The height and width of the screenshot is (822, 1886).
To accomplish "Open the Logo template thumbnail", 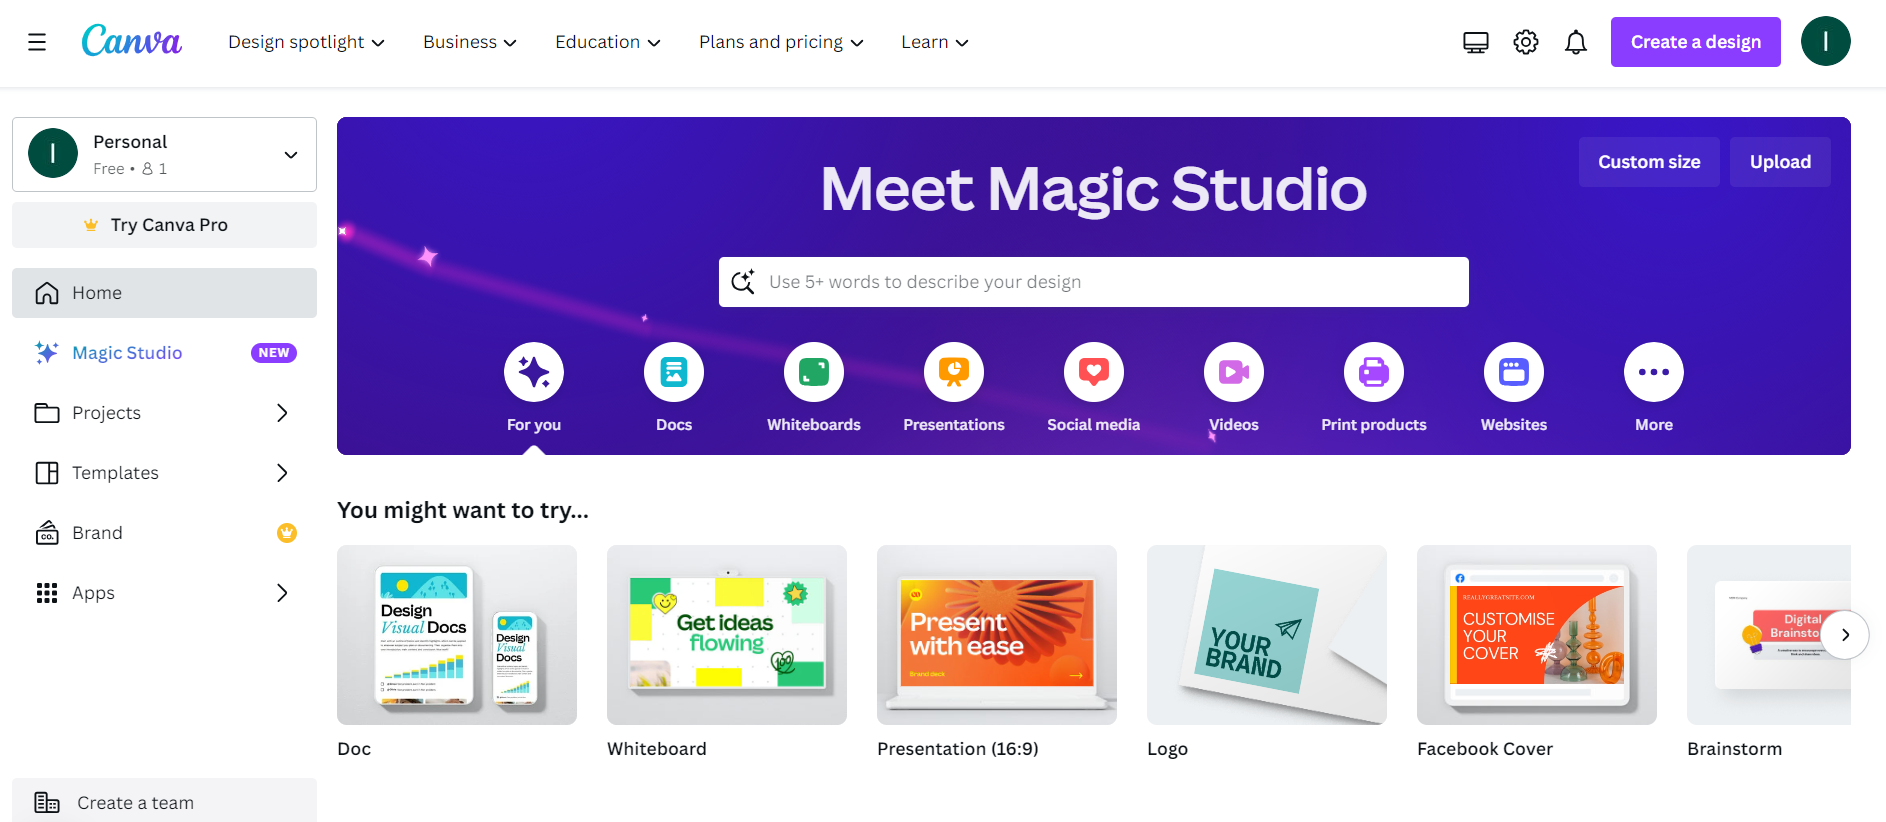I will 1267,635.
